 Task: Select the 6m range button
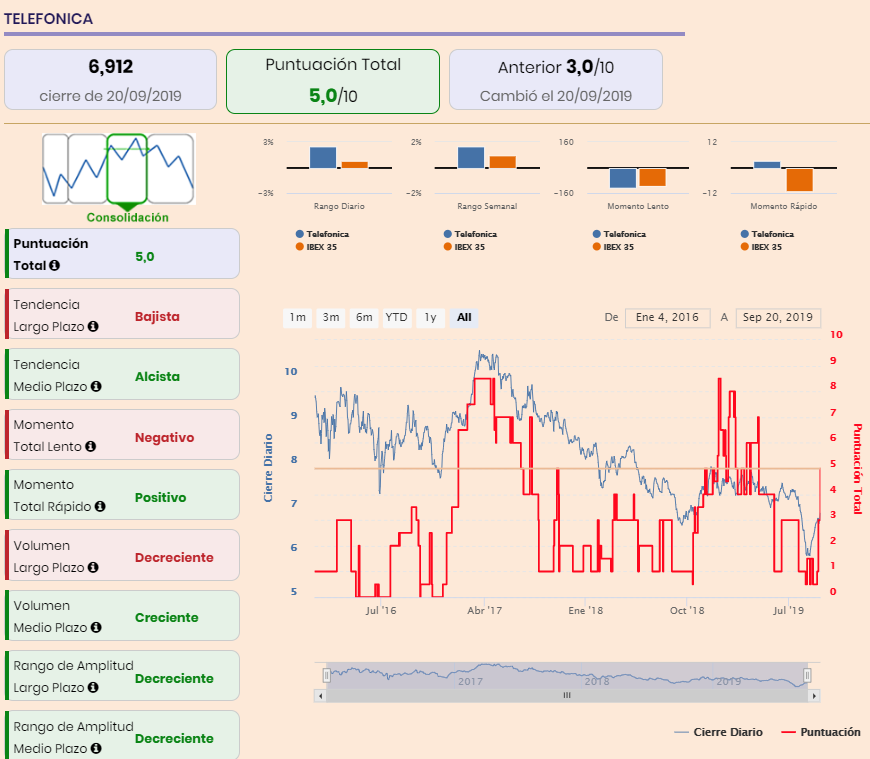pos(364,317)
